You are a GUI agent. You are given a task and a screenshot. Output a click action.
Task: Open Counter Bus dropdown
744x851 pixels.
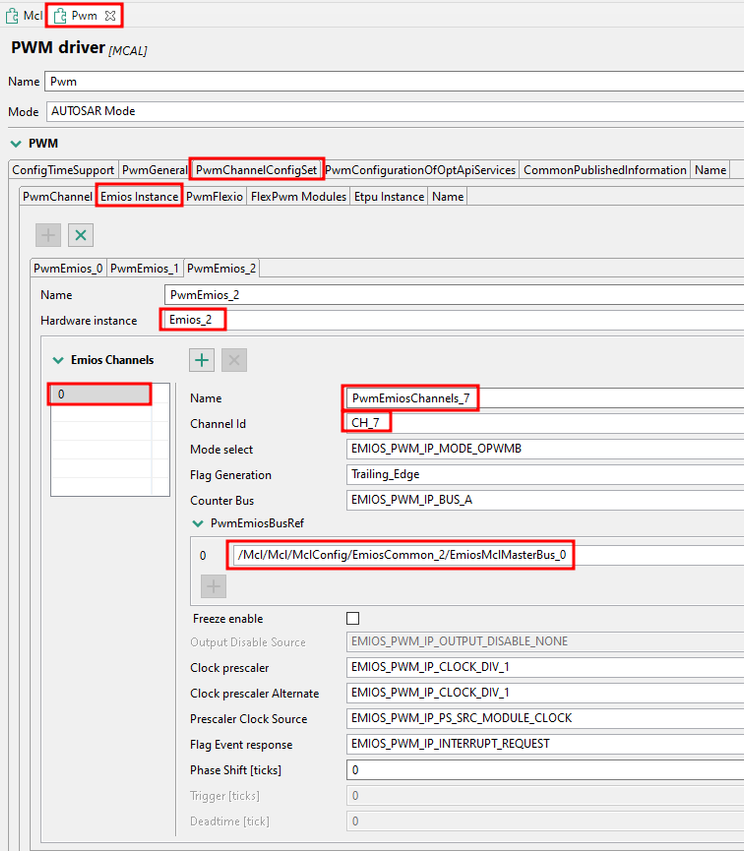point(545,500)
